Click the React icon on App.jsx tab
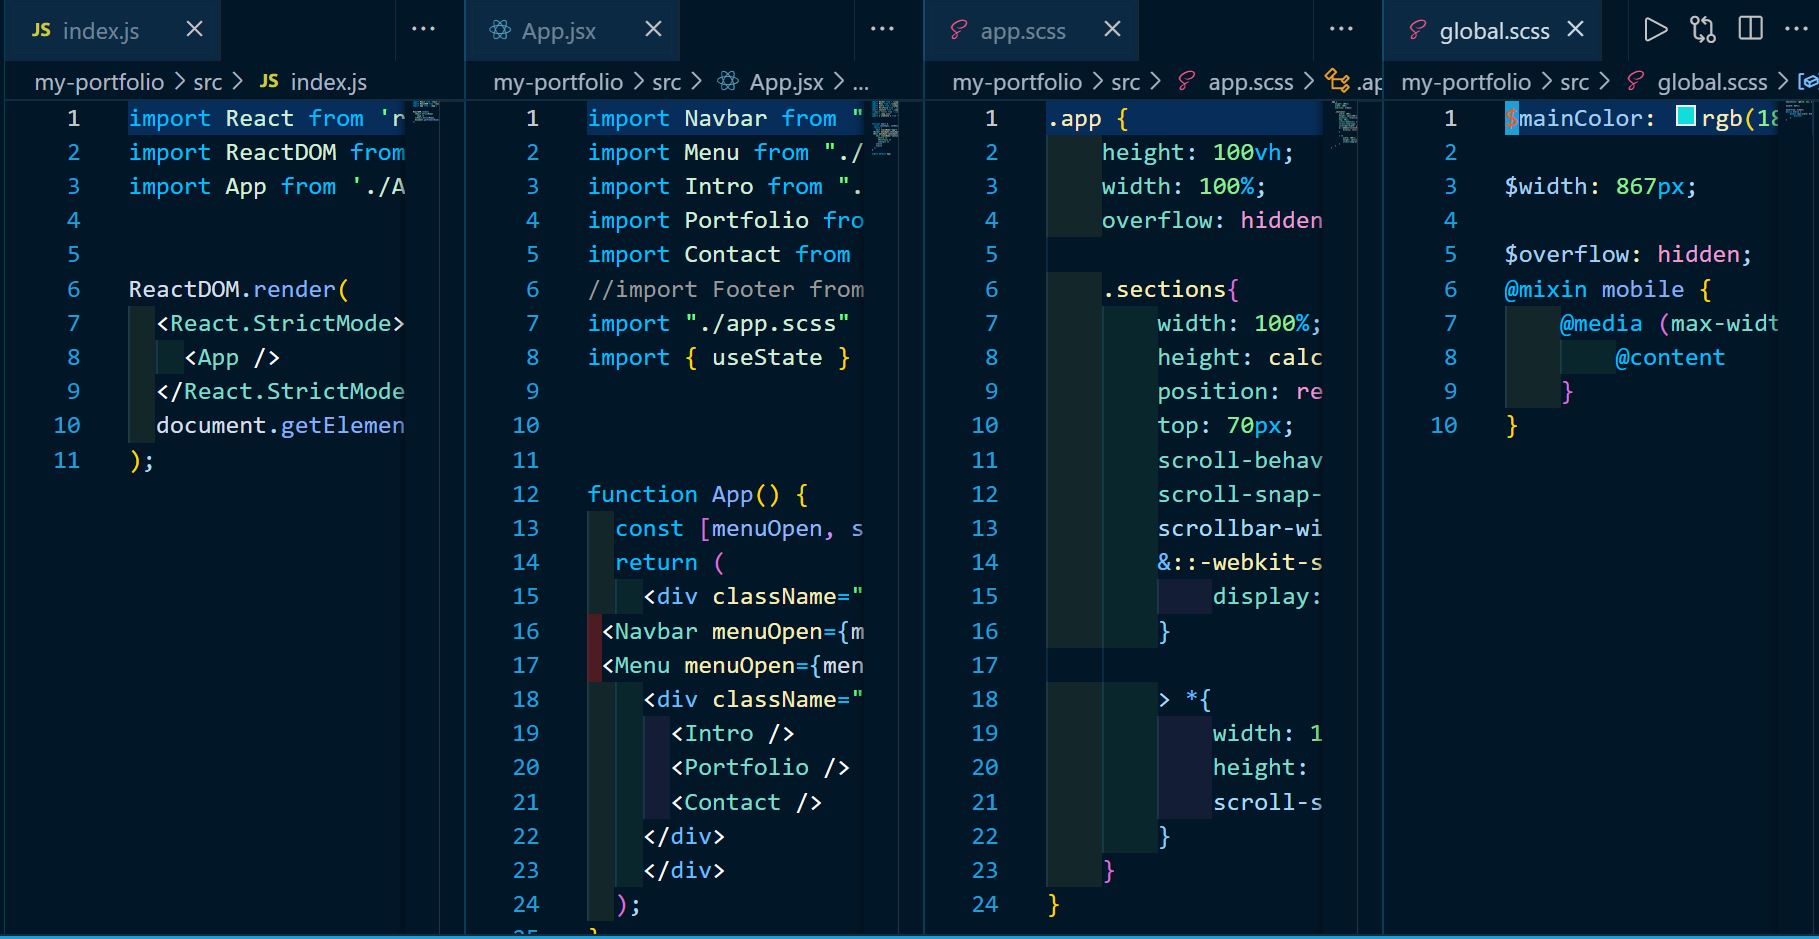The image size is (1819, 939). click(500, 30)
